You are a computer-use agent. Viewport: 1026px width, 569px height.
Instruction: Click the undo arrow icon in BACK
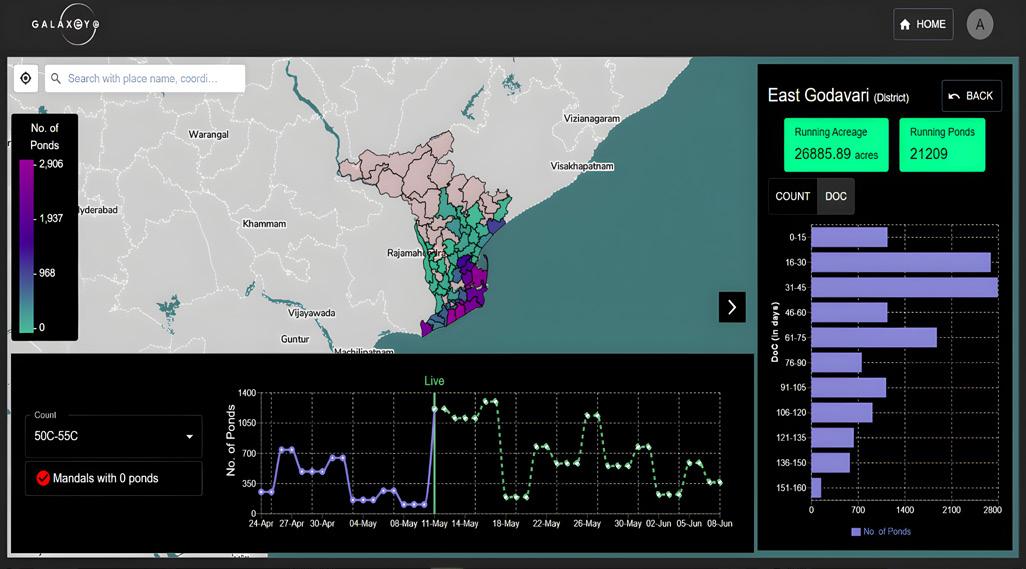pyautogui.click(x=954, y=96)
